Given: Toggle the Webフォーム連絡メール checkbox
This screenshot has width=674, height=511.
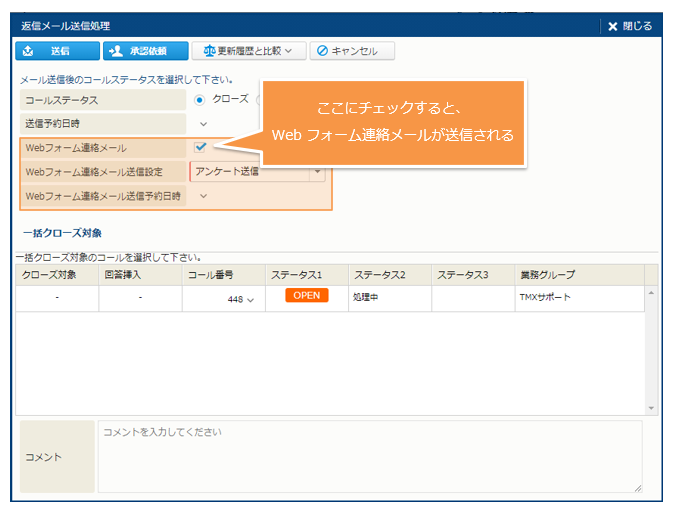Looking at the screenshot, I should point(201,148).
